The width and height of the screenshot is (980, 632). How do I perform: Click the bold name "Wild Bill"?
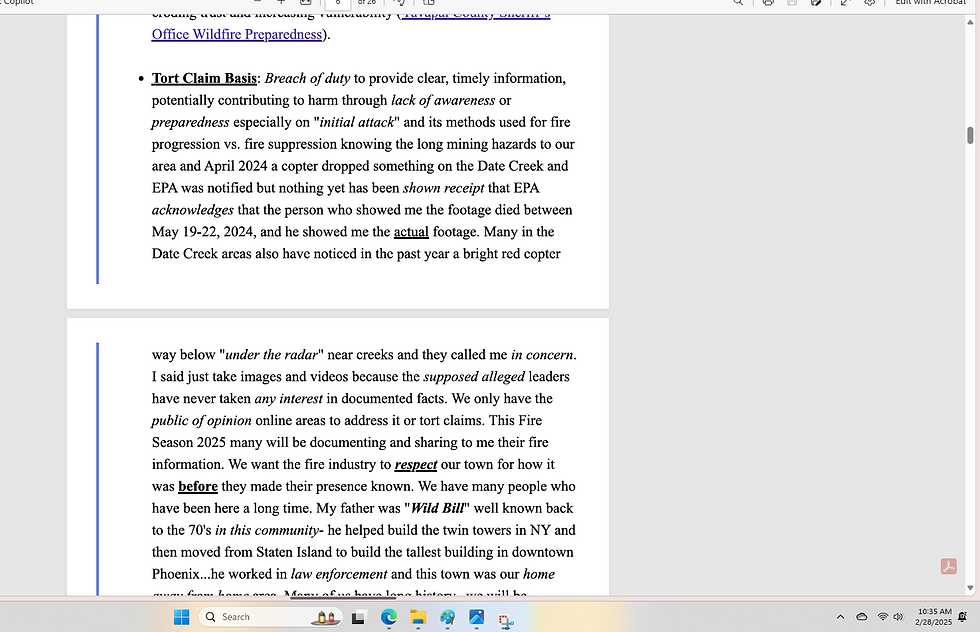pyautogui.click(x=437, y=508)
